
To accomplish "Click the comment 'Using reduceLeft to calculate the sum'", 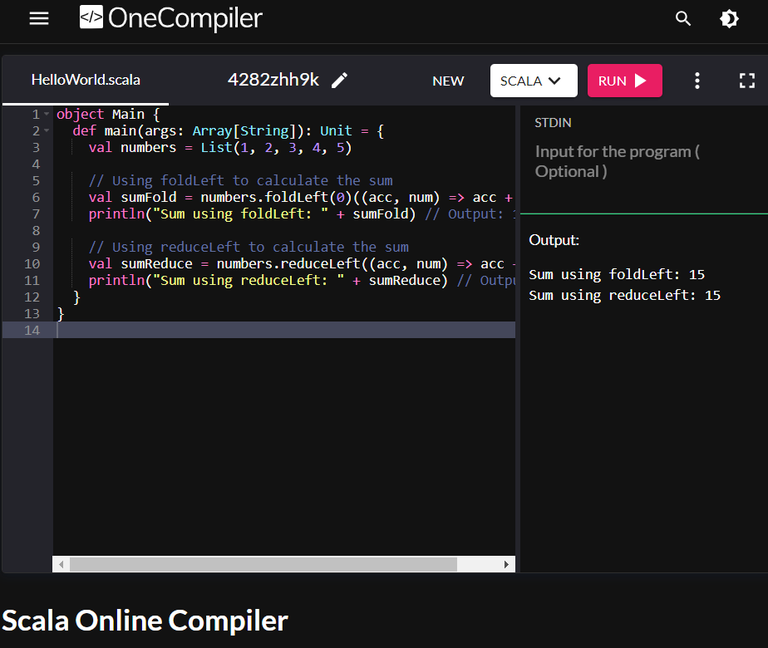I will [x=248, y=247].
